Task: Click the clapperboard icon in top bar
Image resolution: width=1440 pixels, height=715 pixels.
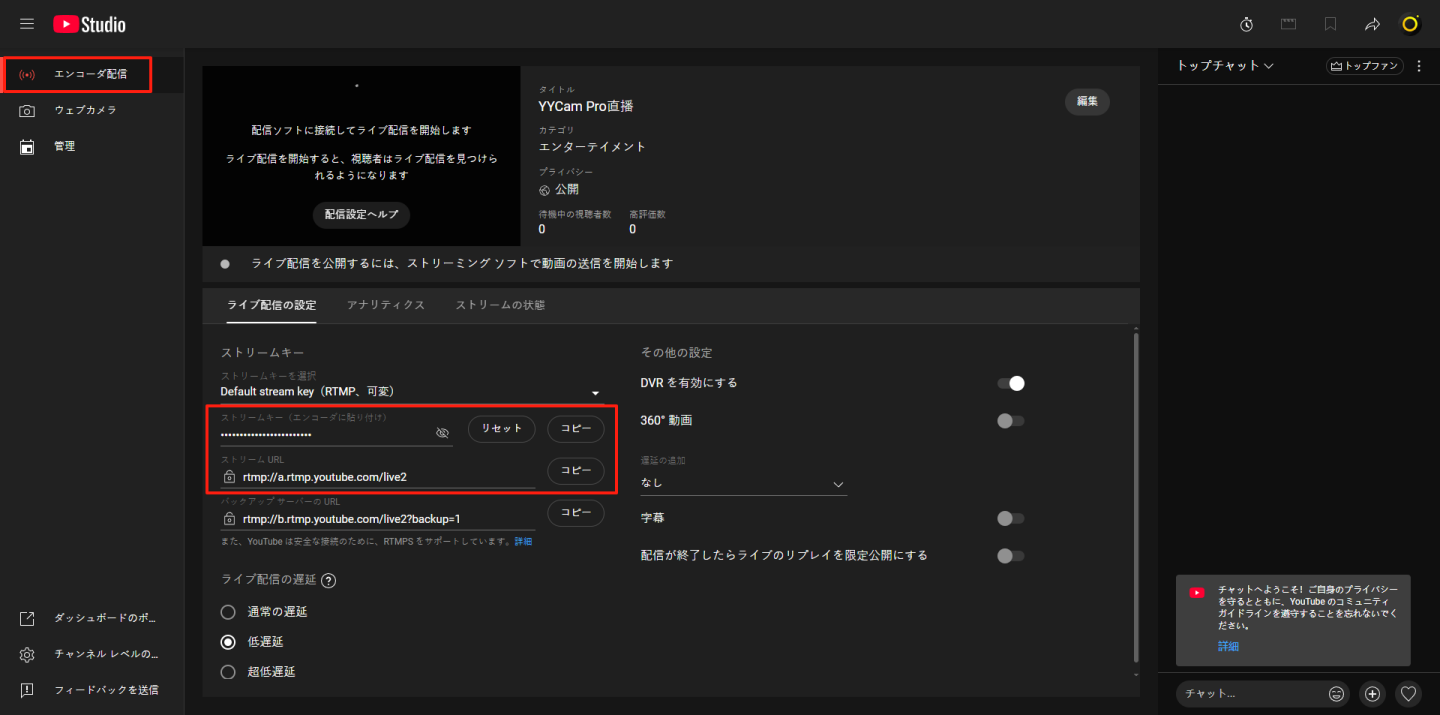Action: 1289,24
